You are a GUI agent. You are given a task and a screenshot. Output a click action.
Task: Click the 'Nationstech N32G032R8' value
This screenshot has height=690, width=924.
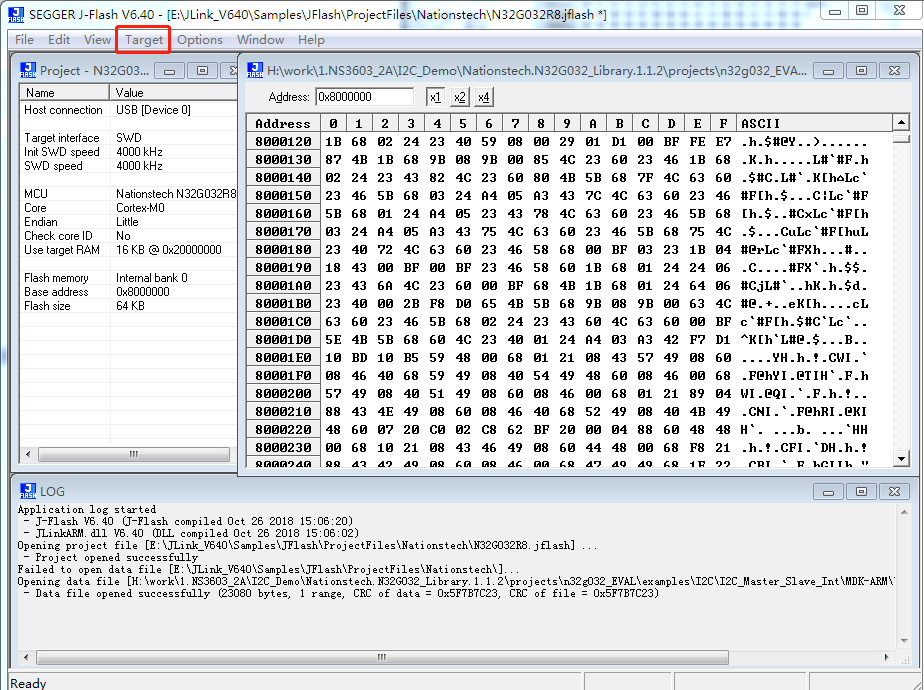click(176, 194)
